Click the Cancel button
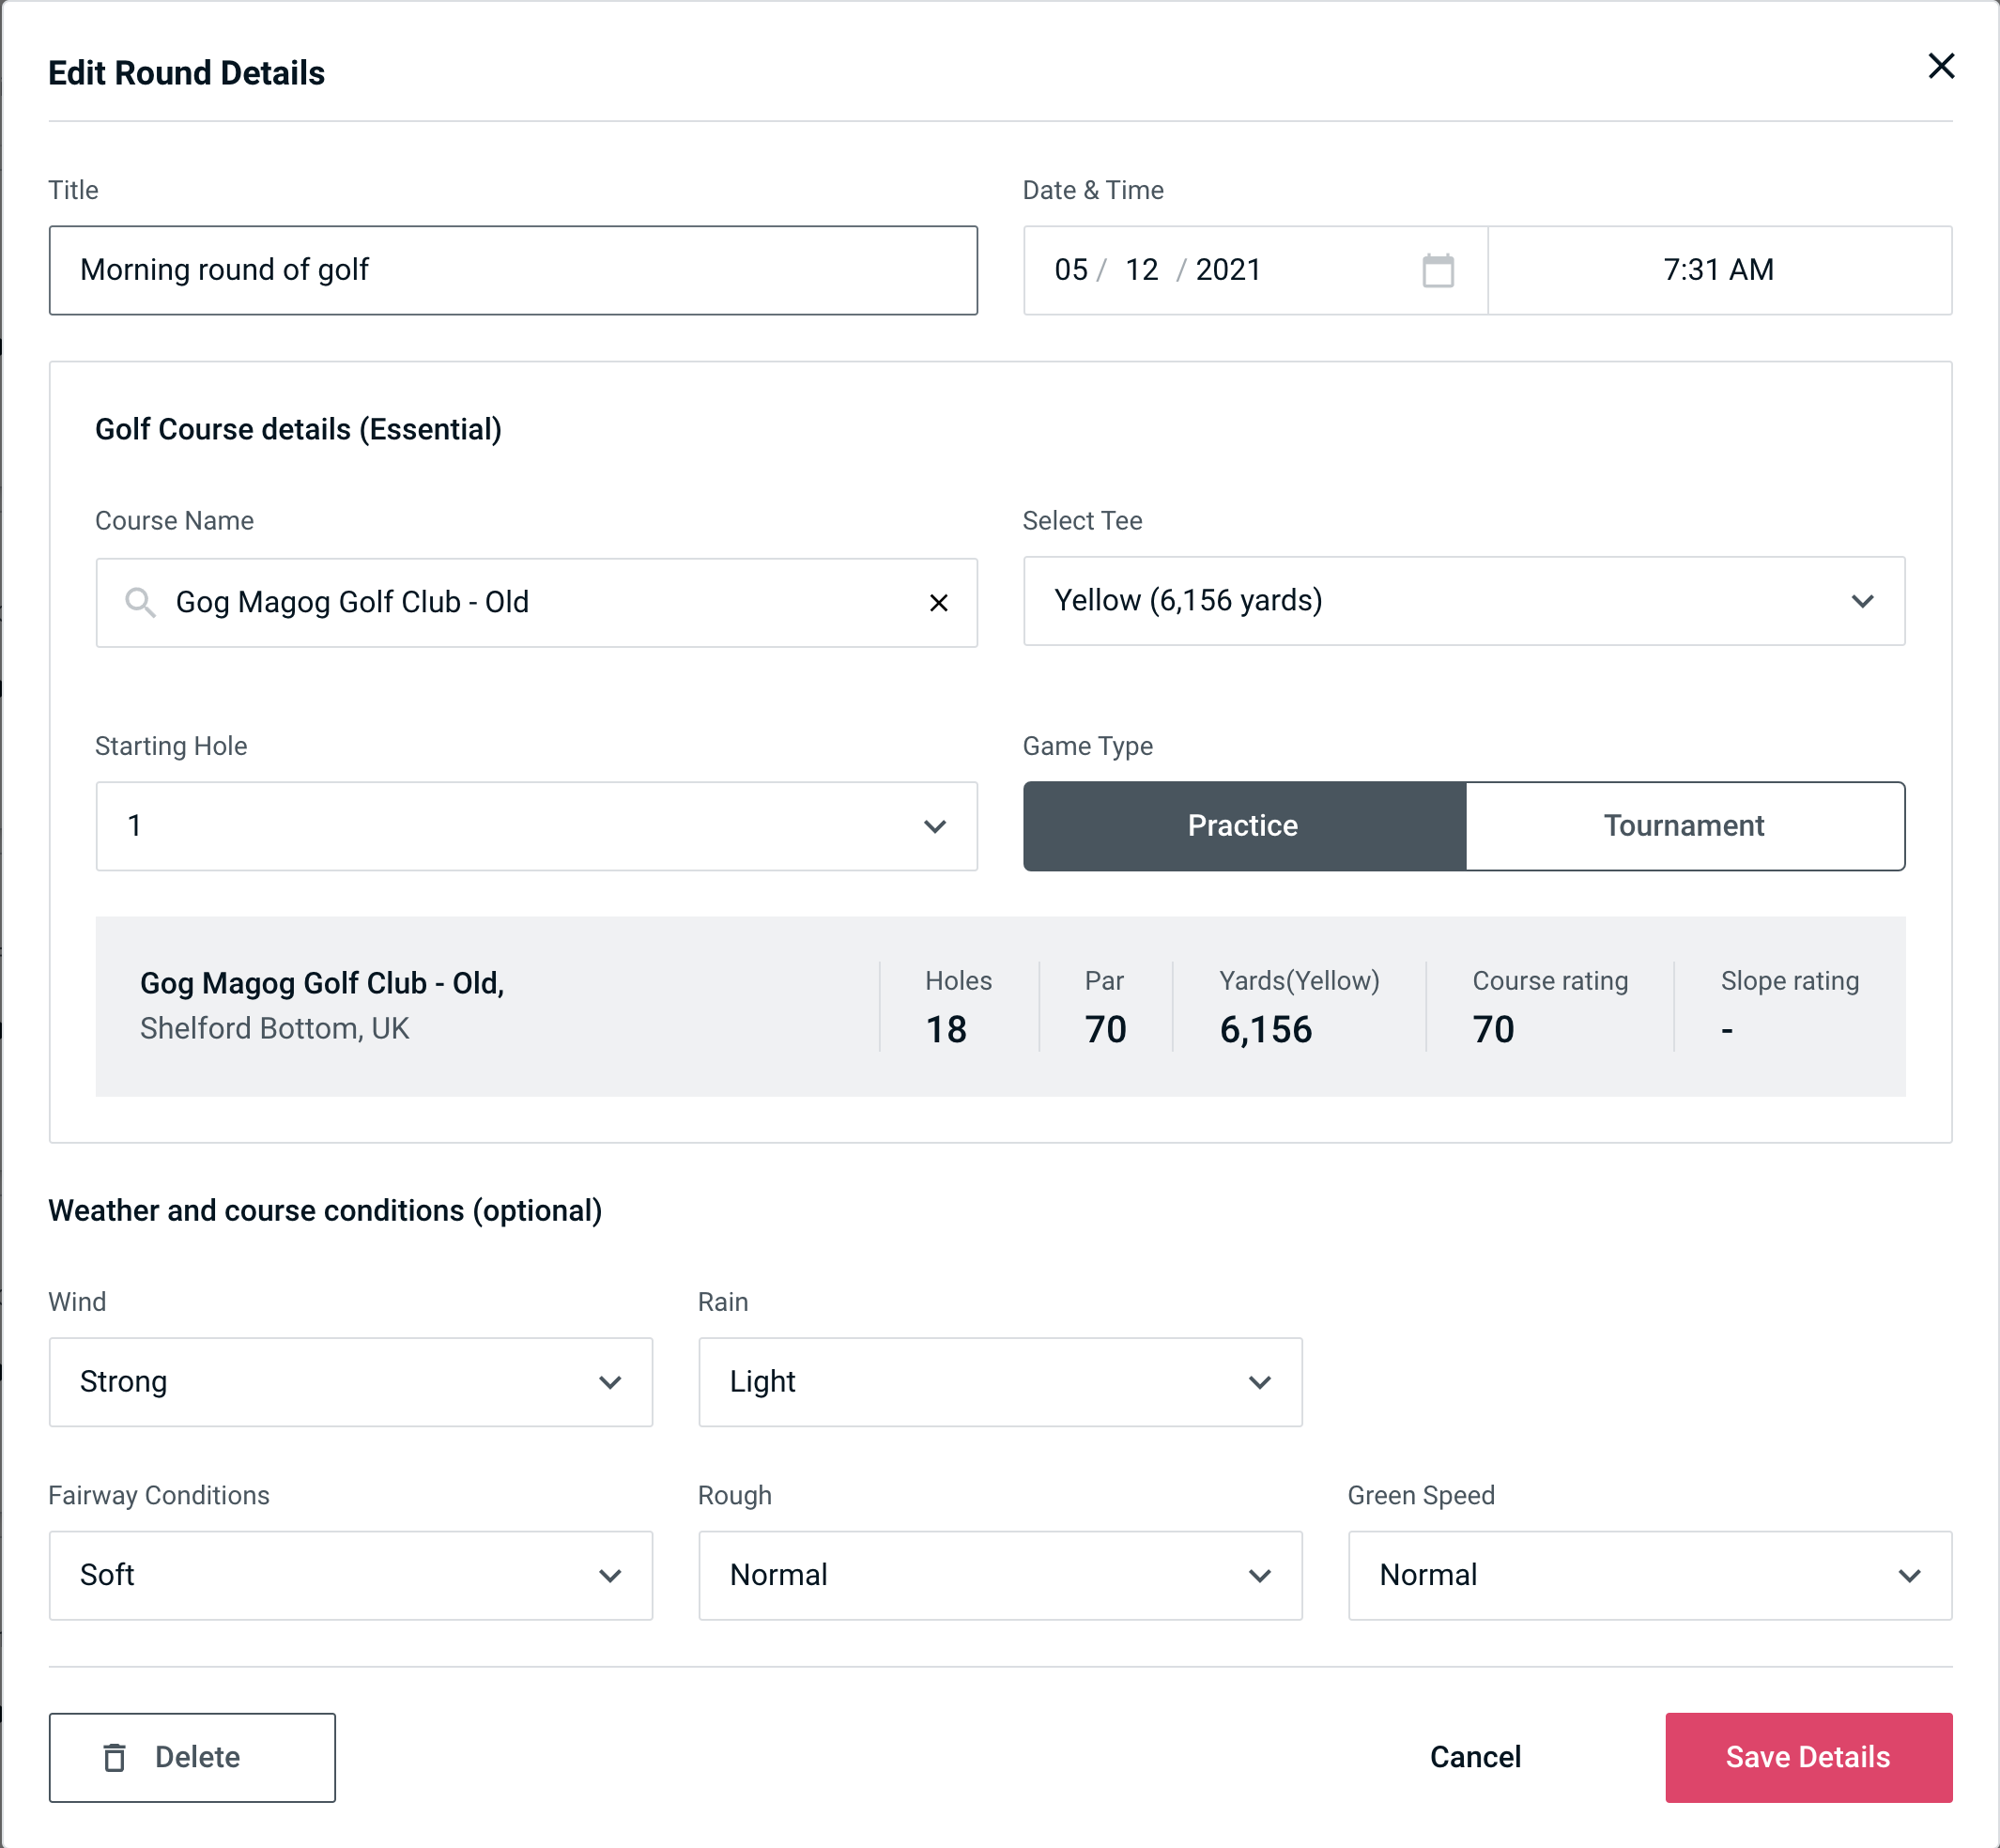 [x=1474, y=1758]
